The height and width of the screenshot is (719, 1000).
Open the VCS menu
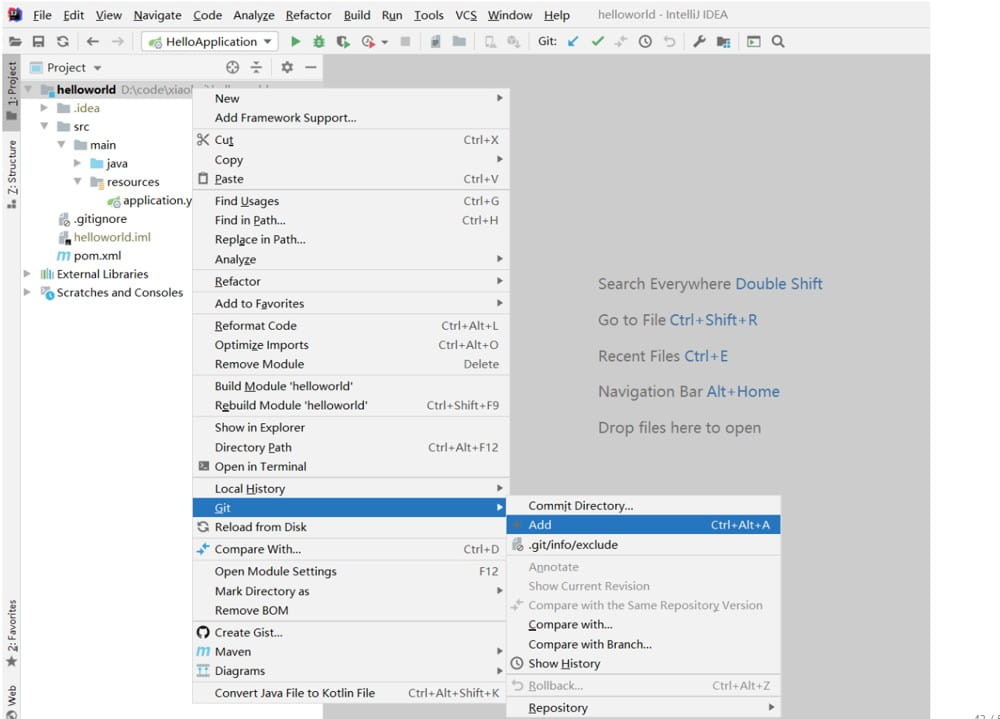pos(466,15)
